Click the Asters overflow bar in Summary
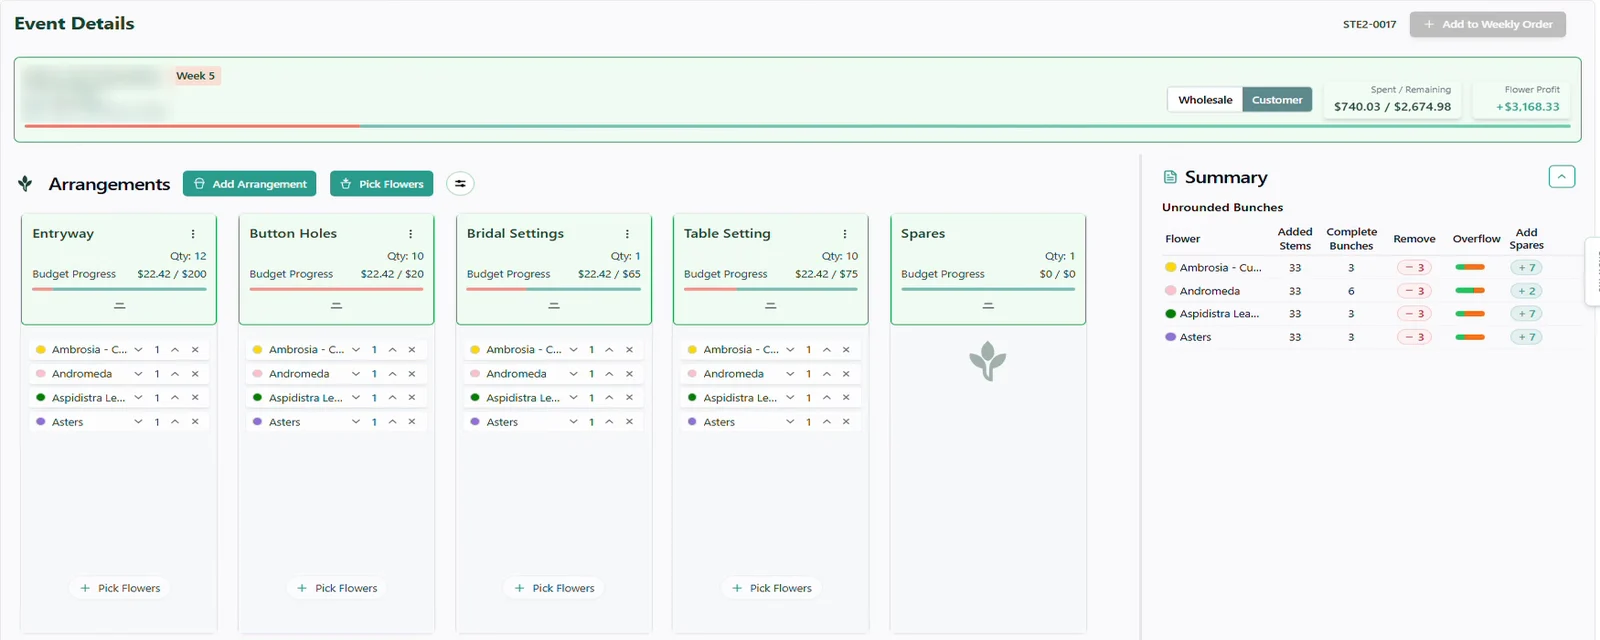This screenshot has height=640, width=1600. (1470, 337)
